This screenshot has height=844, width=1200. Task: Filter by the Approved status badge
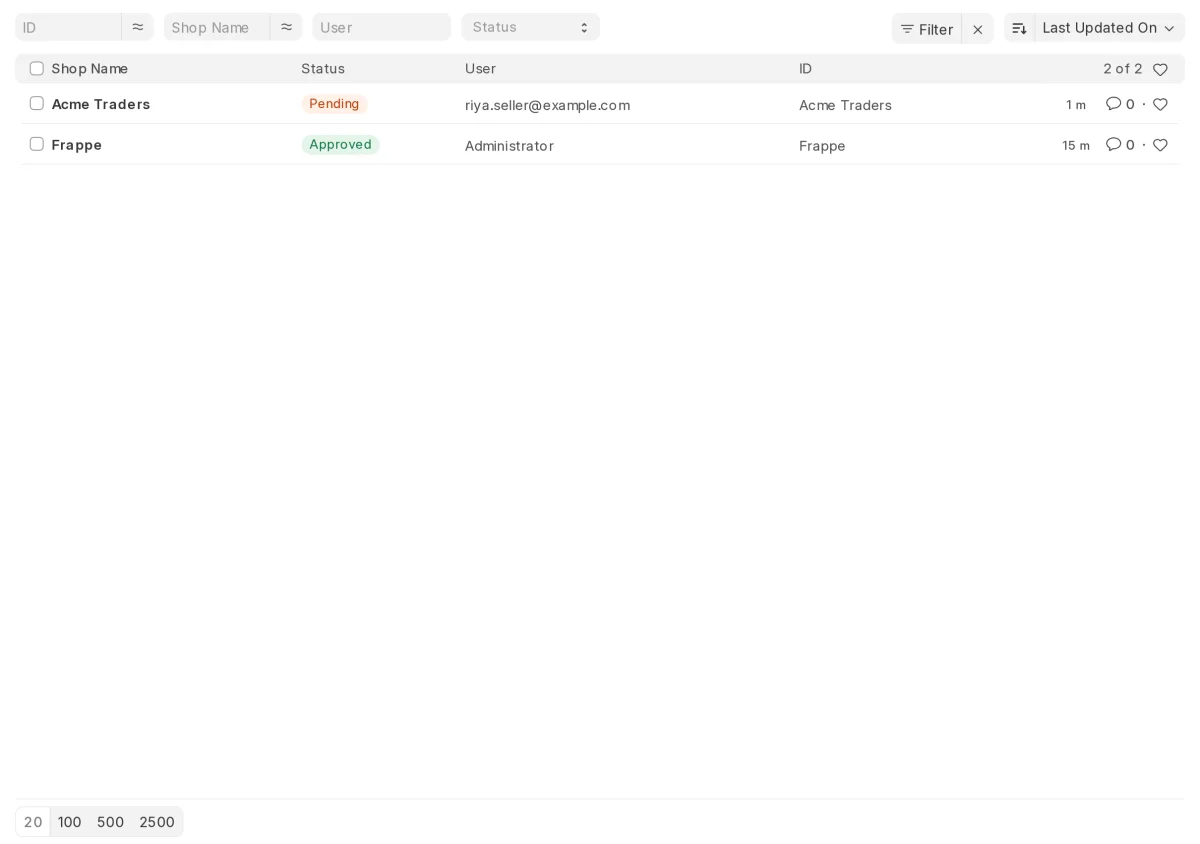click(x=340, y=145)
